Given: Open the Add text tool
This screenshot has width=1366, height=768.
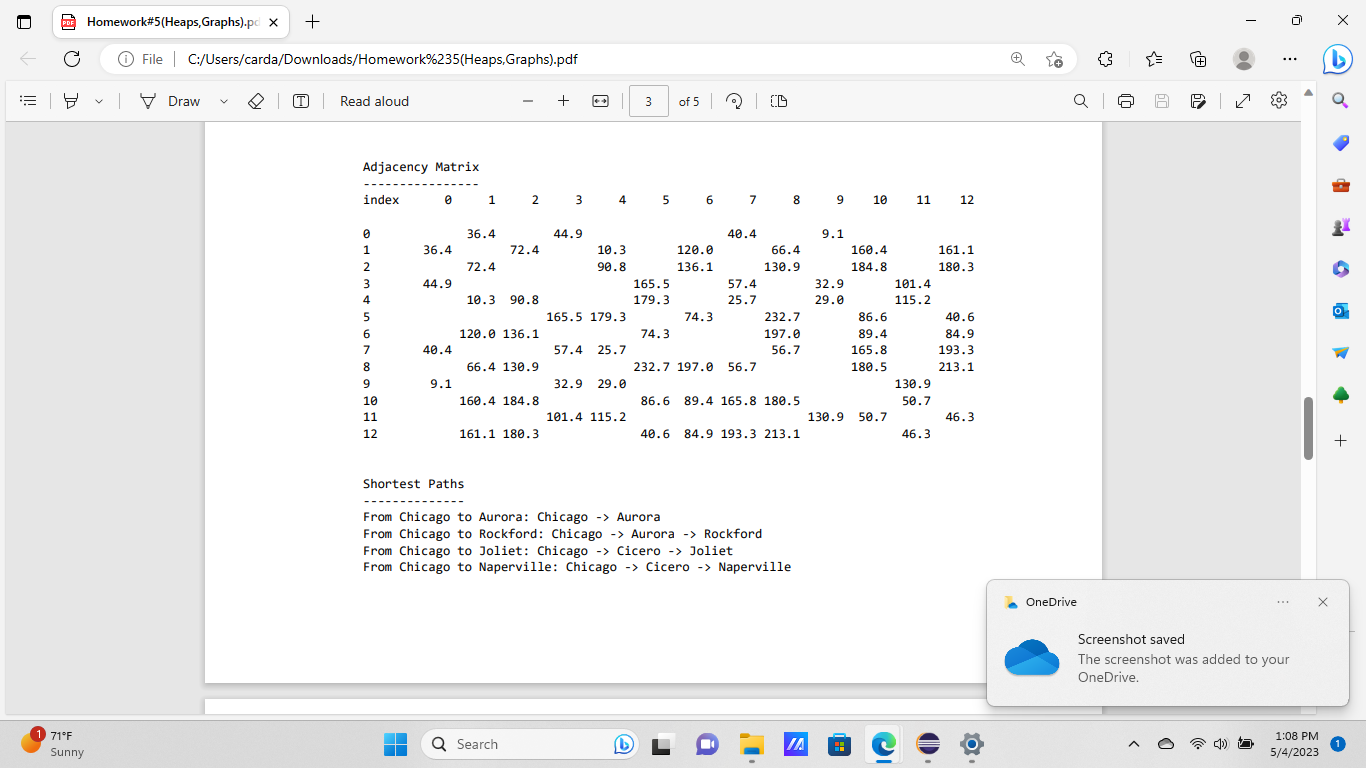Looking at the screenshot, I should click(300, 100).
